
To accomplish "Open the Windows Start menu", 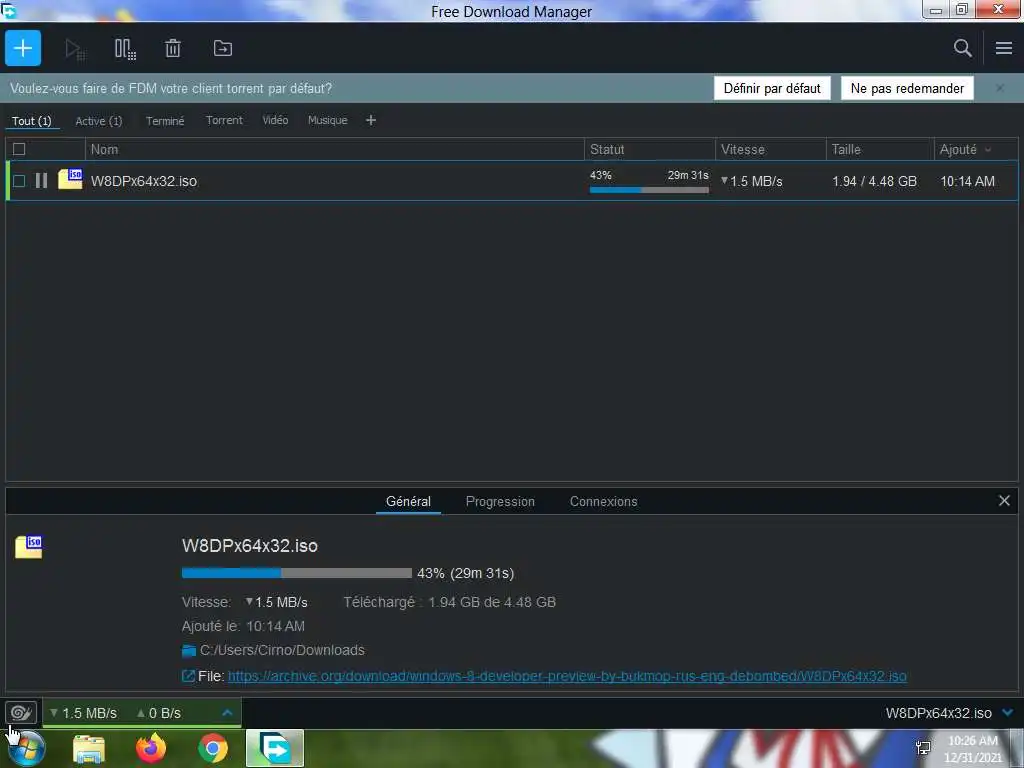I will pos(26,748).
